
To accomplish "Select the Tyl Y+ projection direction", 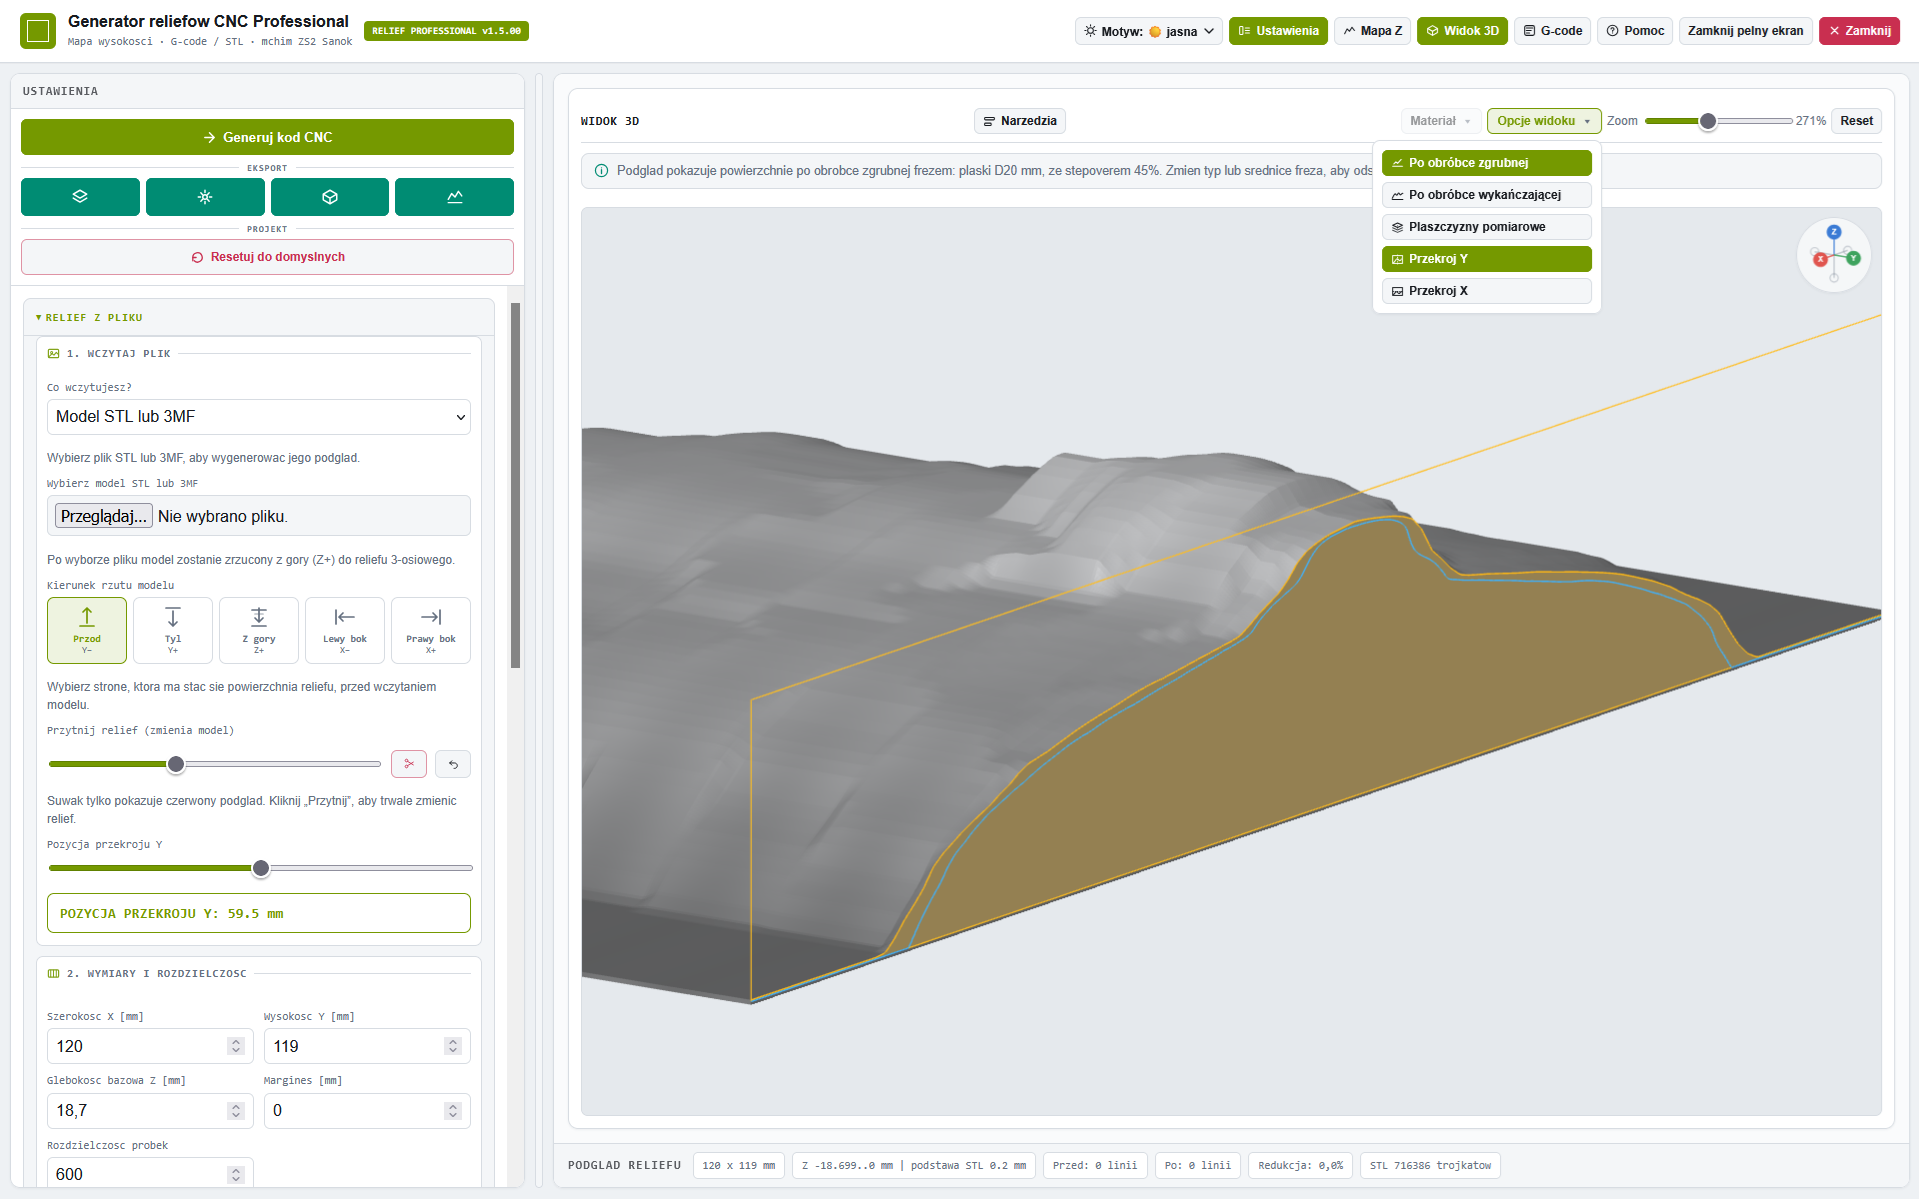I will tap(173, 630).
